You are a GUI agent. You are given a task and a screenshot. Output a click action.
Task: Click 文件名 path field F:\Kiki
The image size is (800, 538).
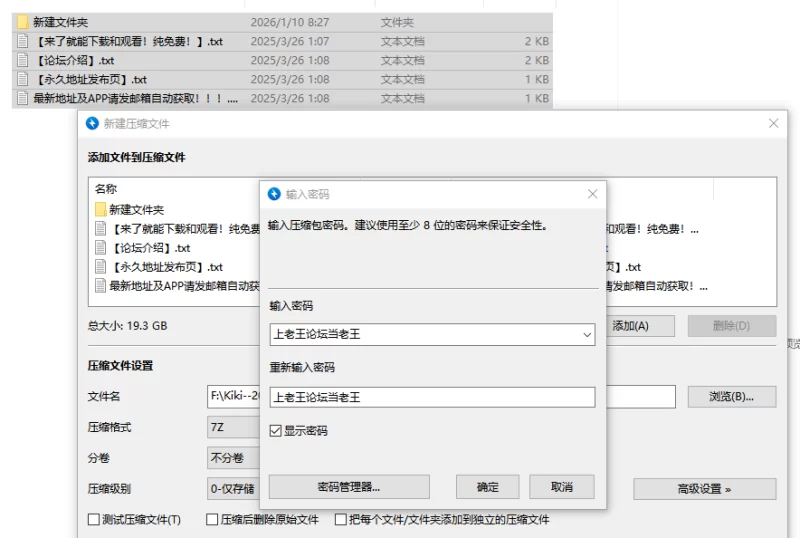[x=234, y=397]
